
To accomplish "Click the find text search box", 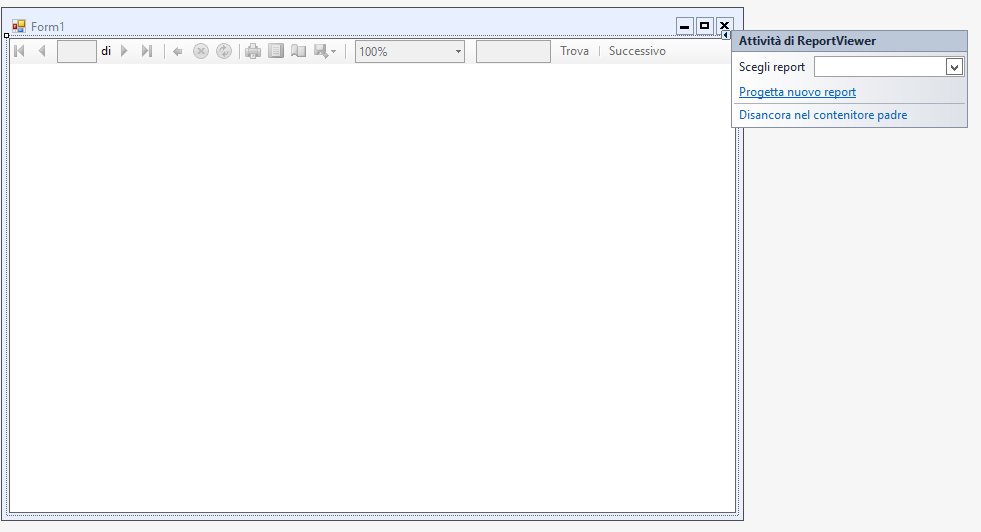I will [x=513, y=51].
